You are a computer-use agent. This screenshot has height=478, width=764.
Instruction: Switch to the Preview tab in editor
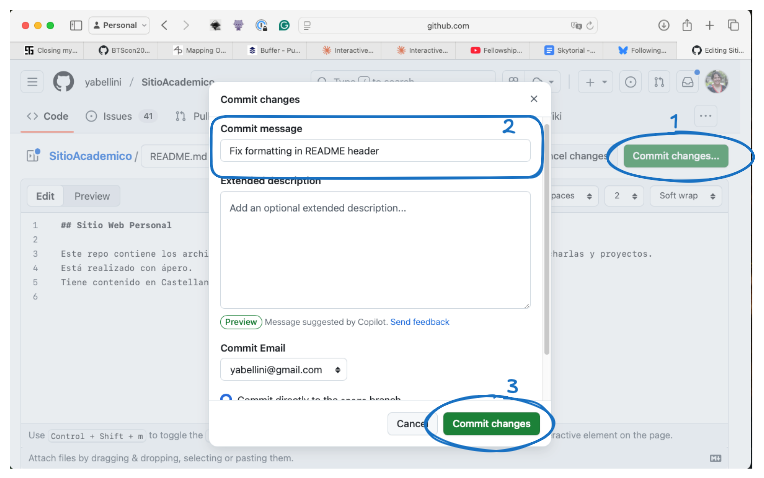tap(92, 196)
